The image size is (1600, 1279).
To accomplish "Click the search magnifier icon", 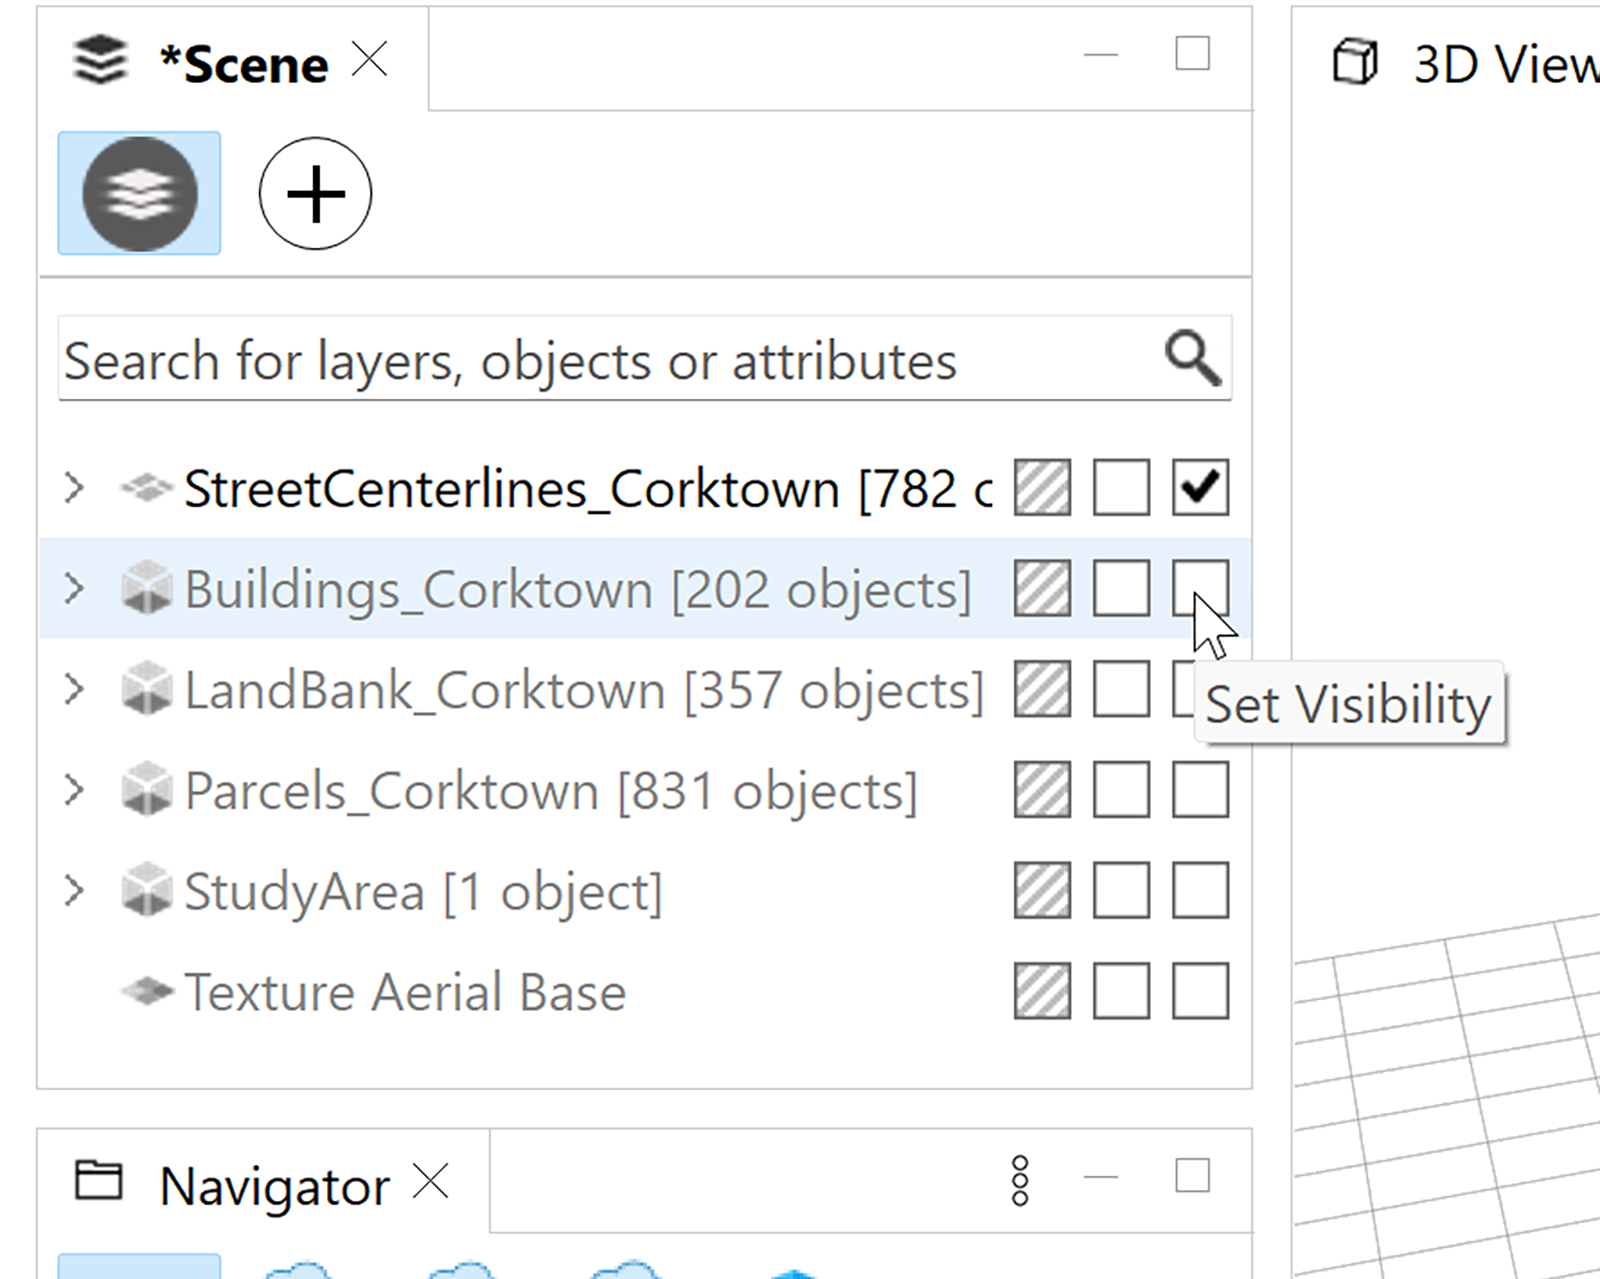I will (x=1193, y=358).
